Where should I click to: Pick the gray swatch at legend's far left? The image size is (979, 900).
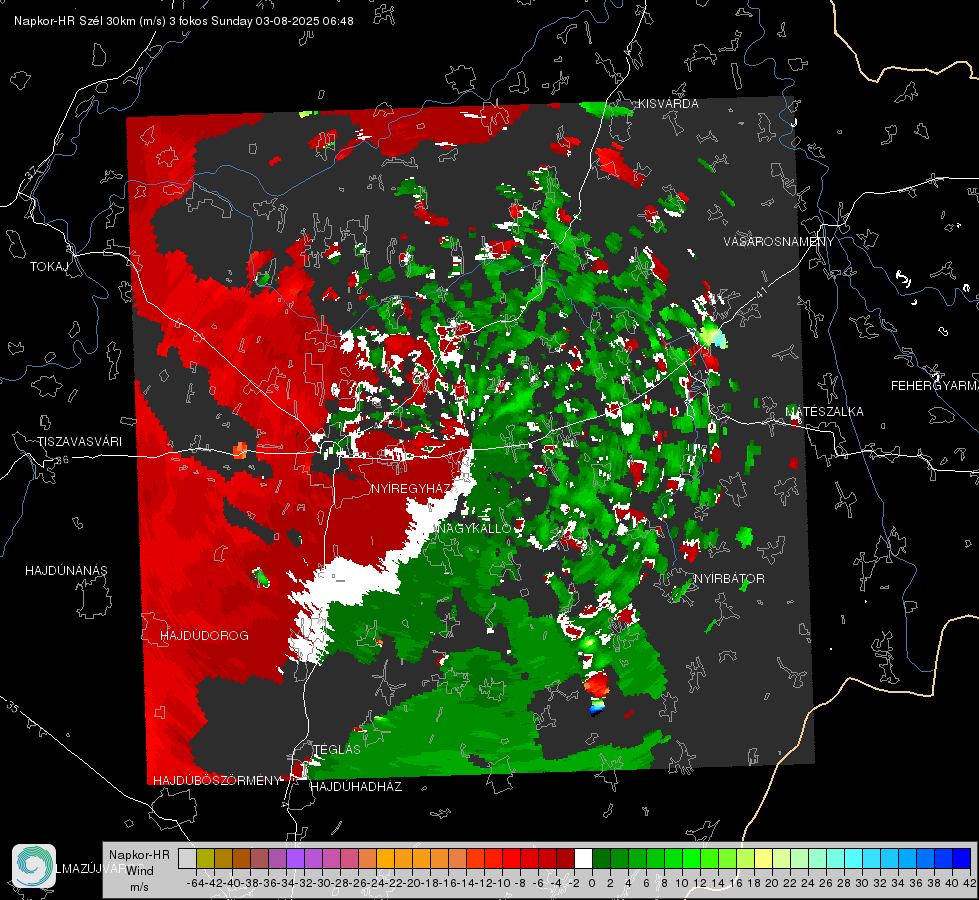pyautogui.click(x=187, y=858)
